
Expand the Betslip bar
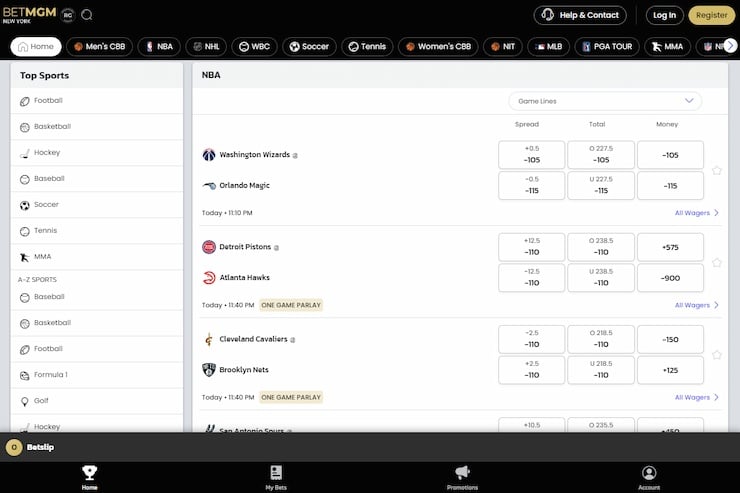(370, 447)
